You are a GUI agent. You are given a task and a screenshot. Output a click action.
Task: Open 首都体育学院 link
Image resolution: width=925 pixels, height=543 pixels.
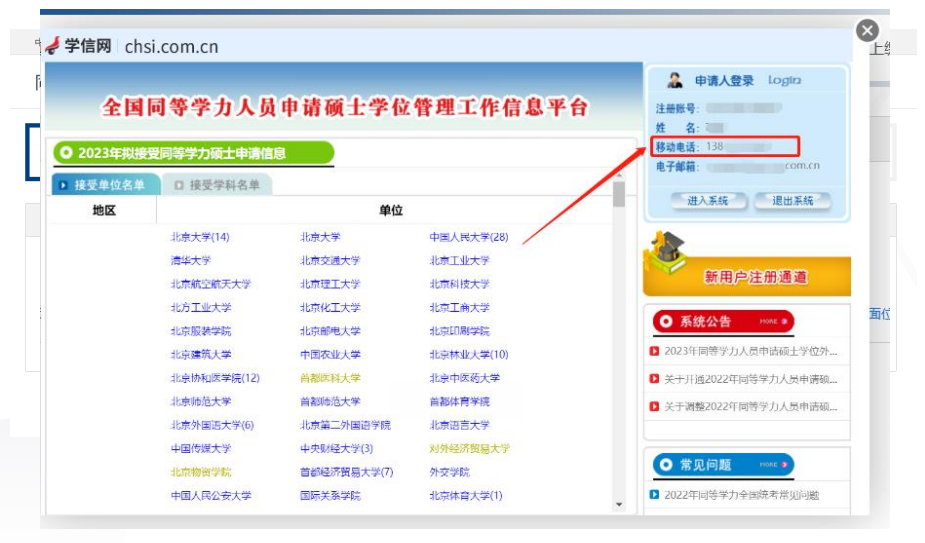point(460,401)
